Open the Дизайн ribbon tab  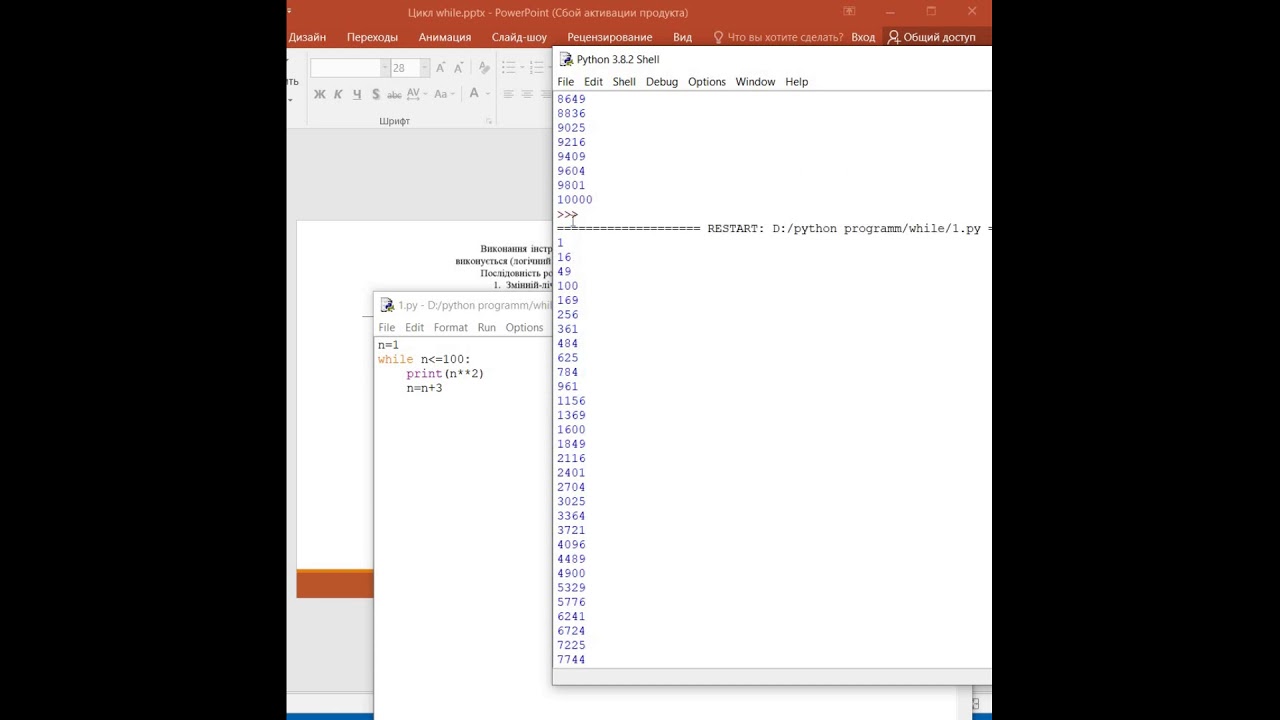307,37
